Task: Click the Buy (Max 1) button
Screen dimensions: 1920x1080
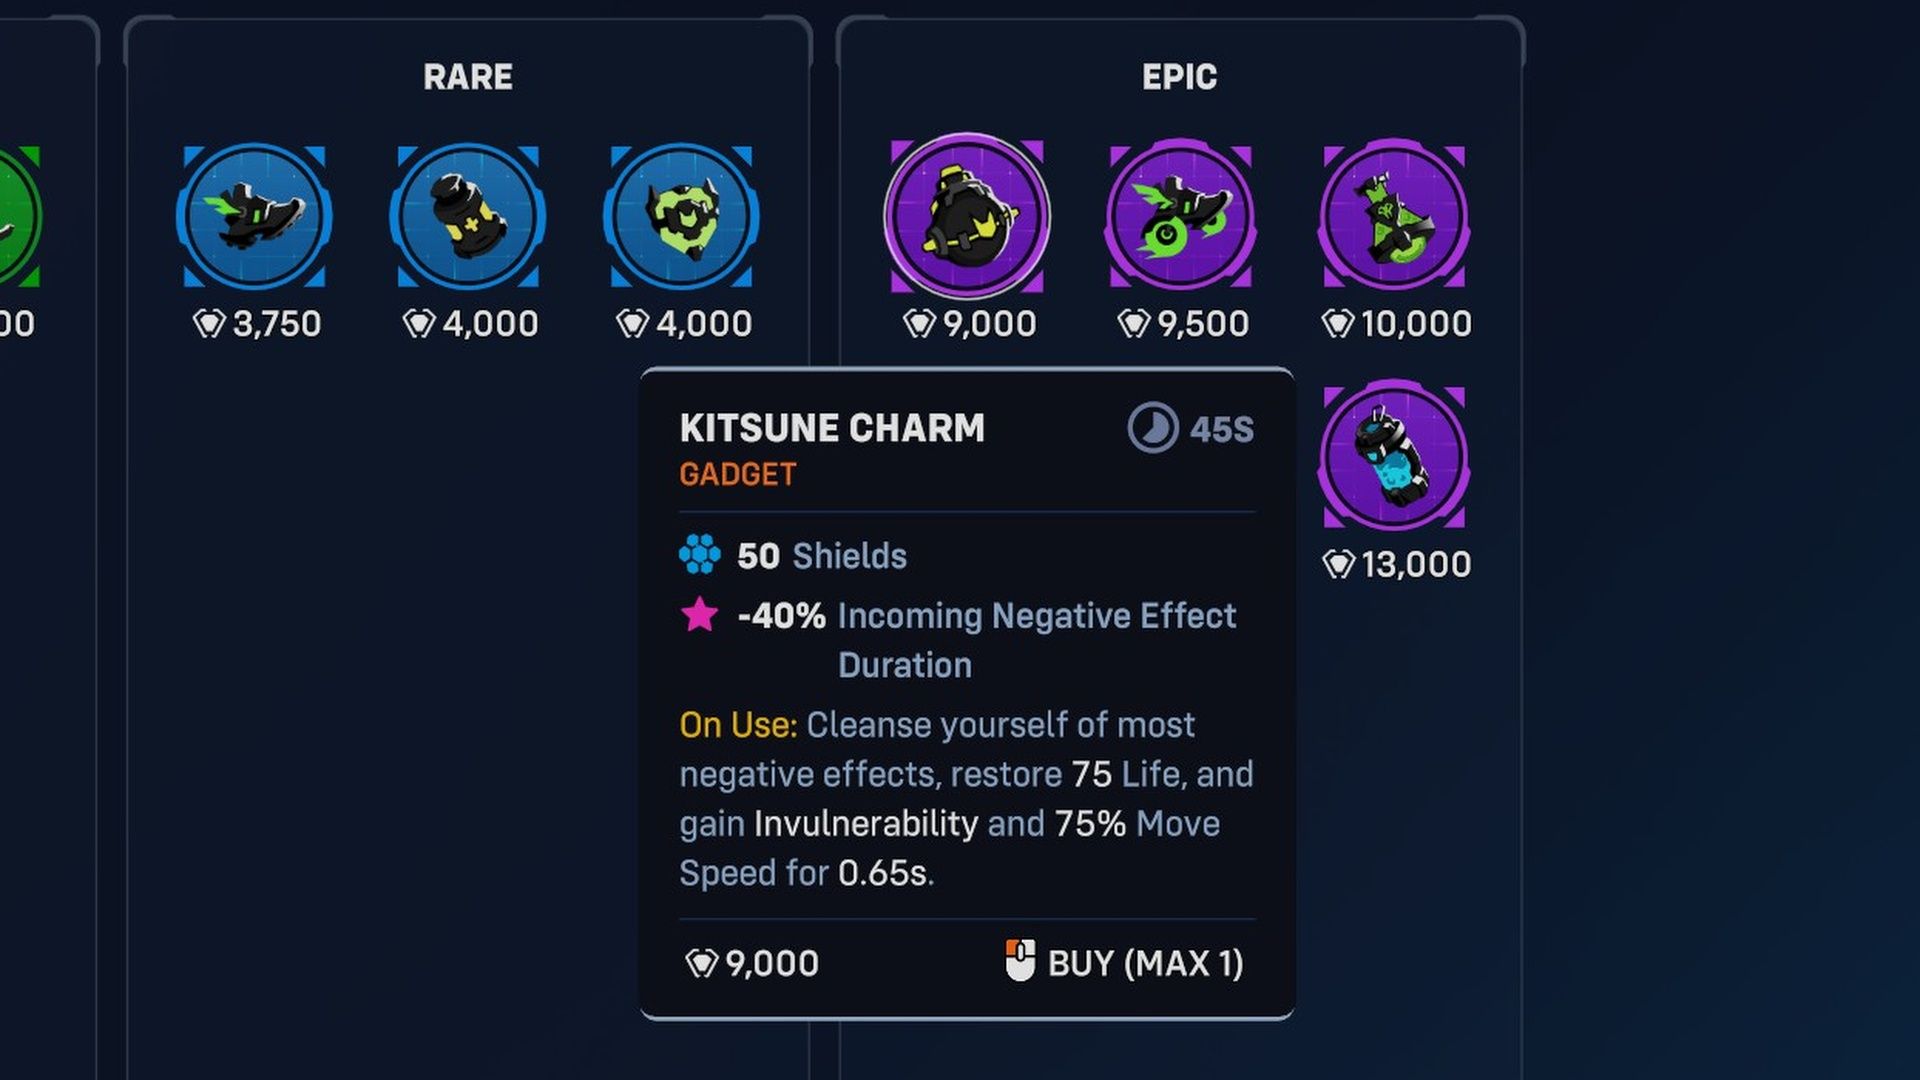Action: click(x=1144, y=963)
